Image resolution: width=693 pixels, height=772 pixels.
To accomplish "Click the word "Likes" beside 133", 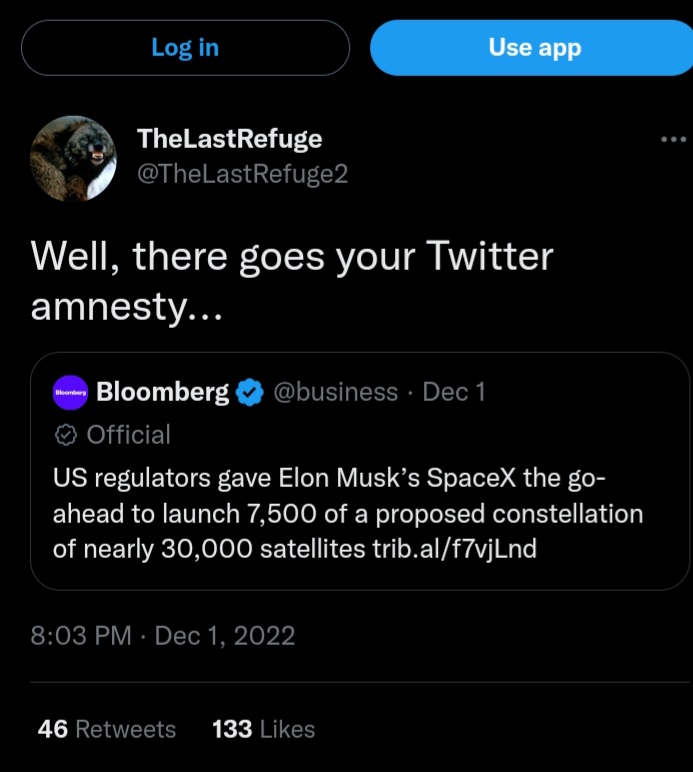I will [287, 730].
